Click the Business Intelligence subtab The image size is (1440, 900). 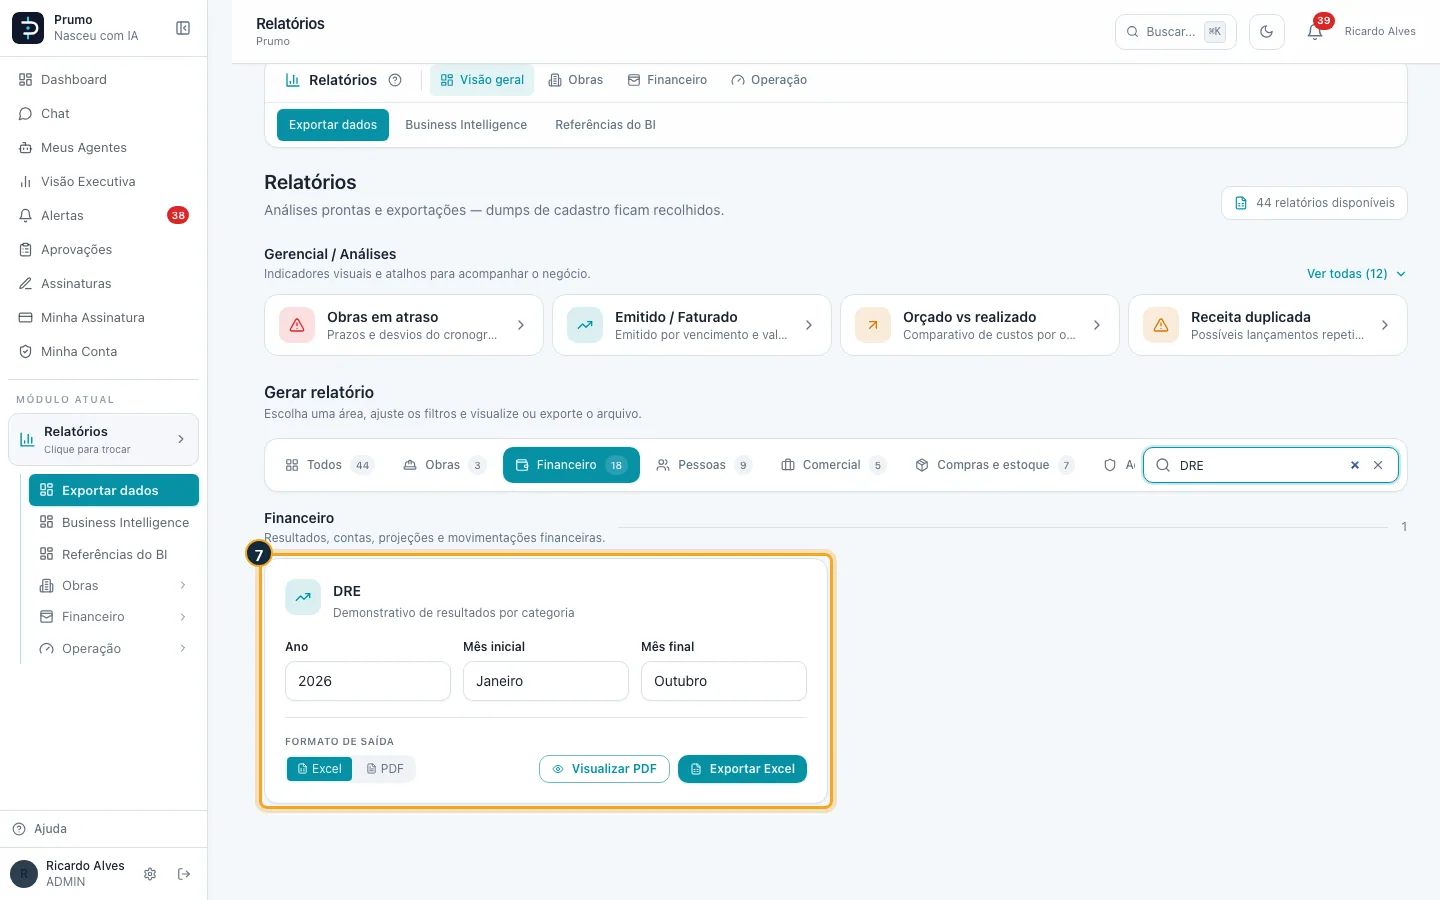[466, 125]
